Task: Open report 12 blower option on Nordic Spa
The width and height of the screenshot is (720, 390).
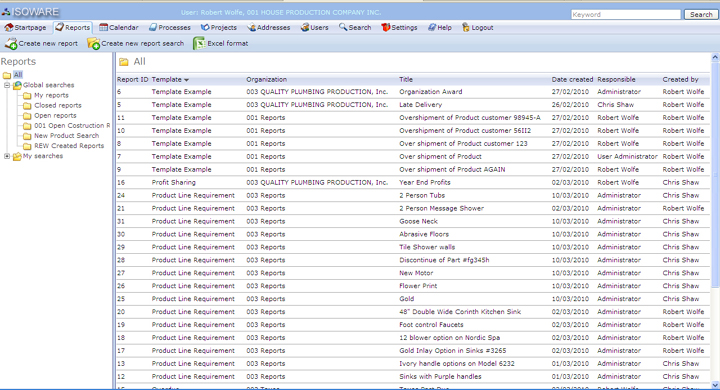Action: (x=450, y=338)
